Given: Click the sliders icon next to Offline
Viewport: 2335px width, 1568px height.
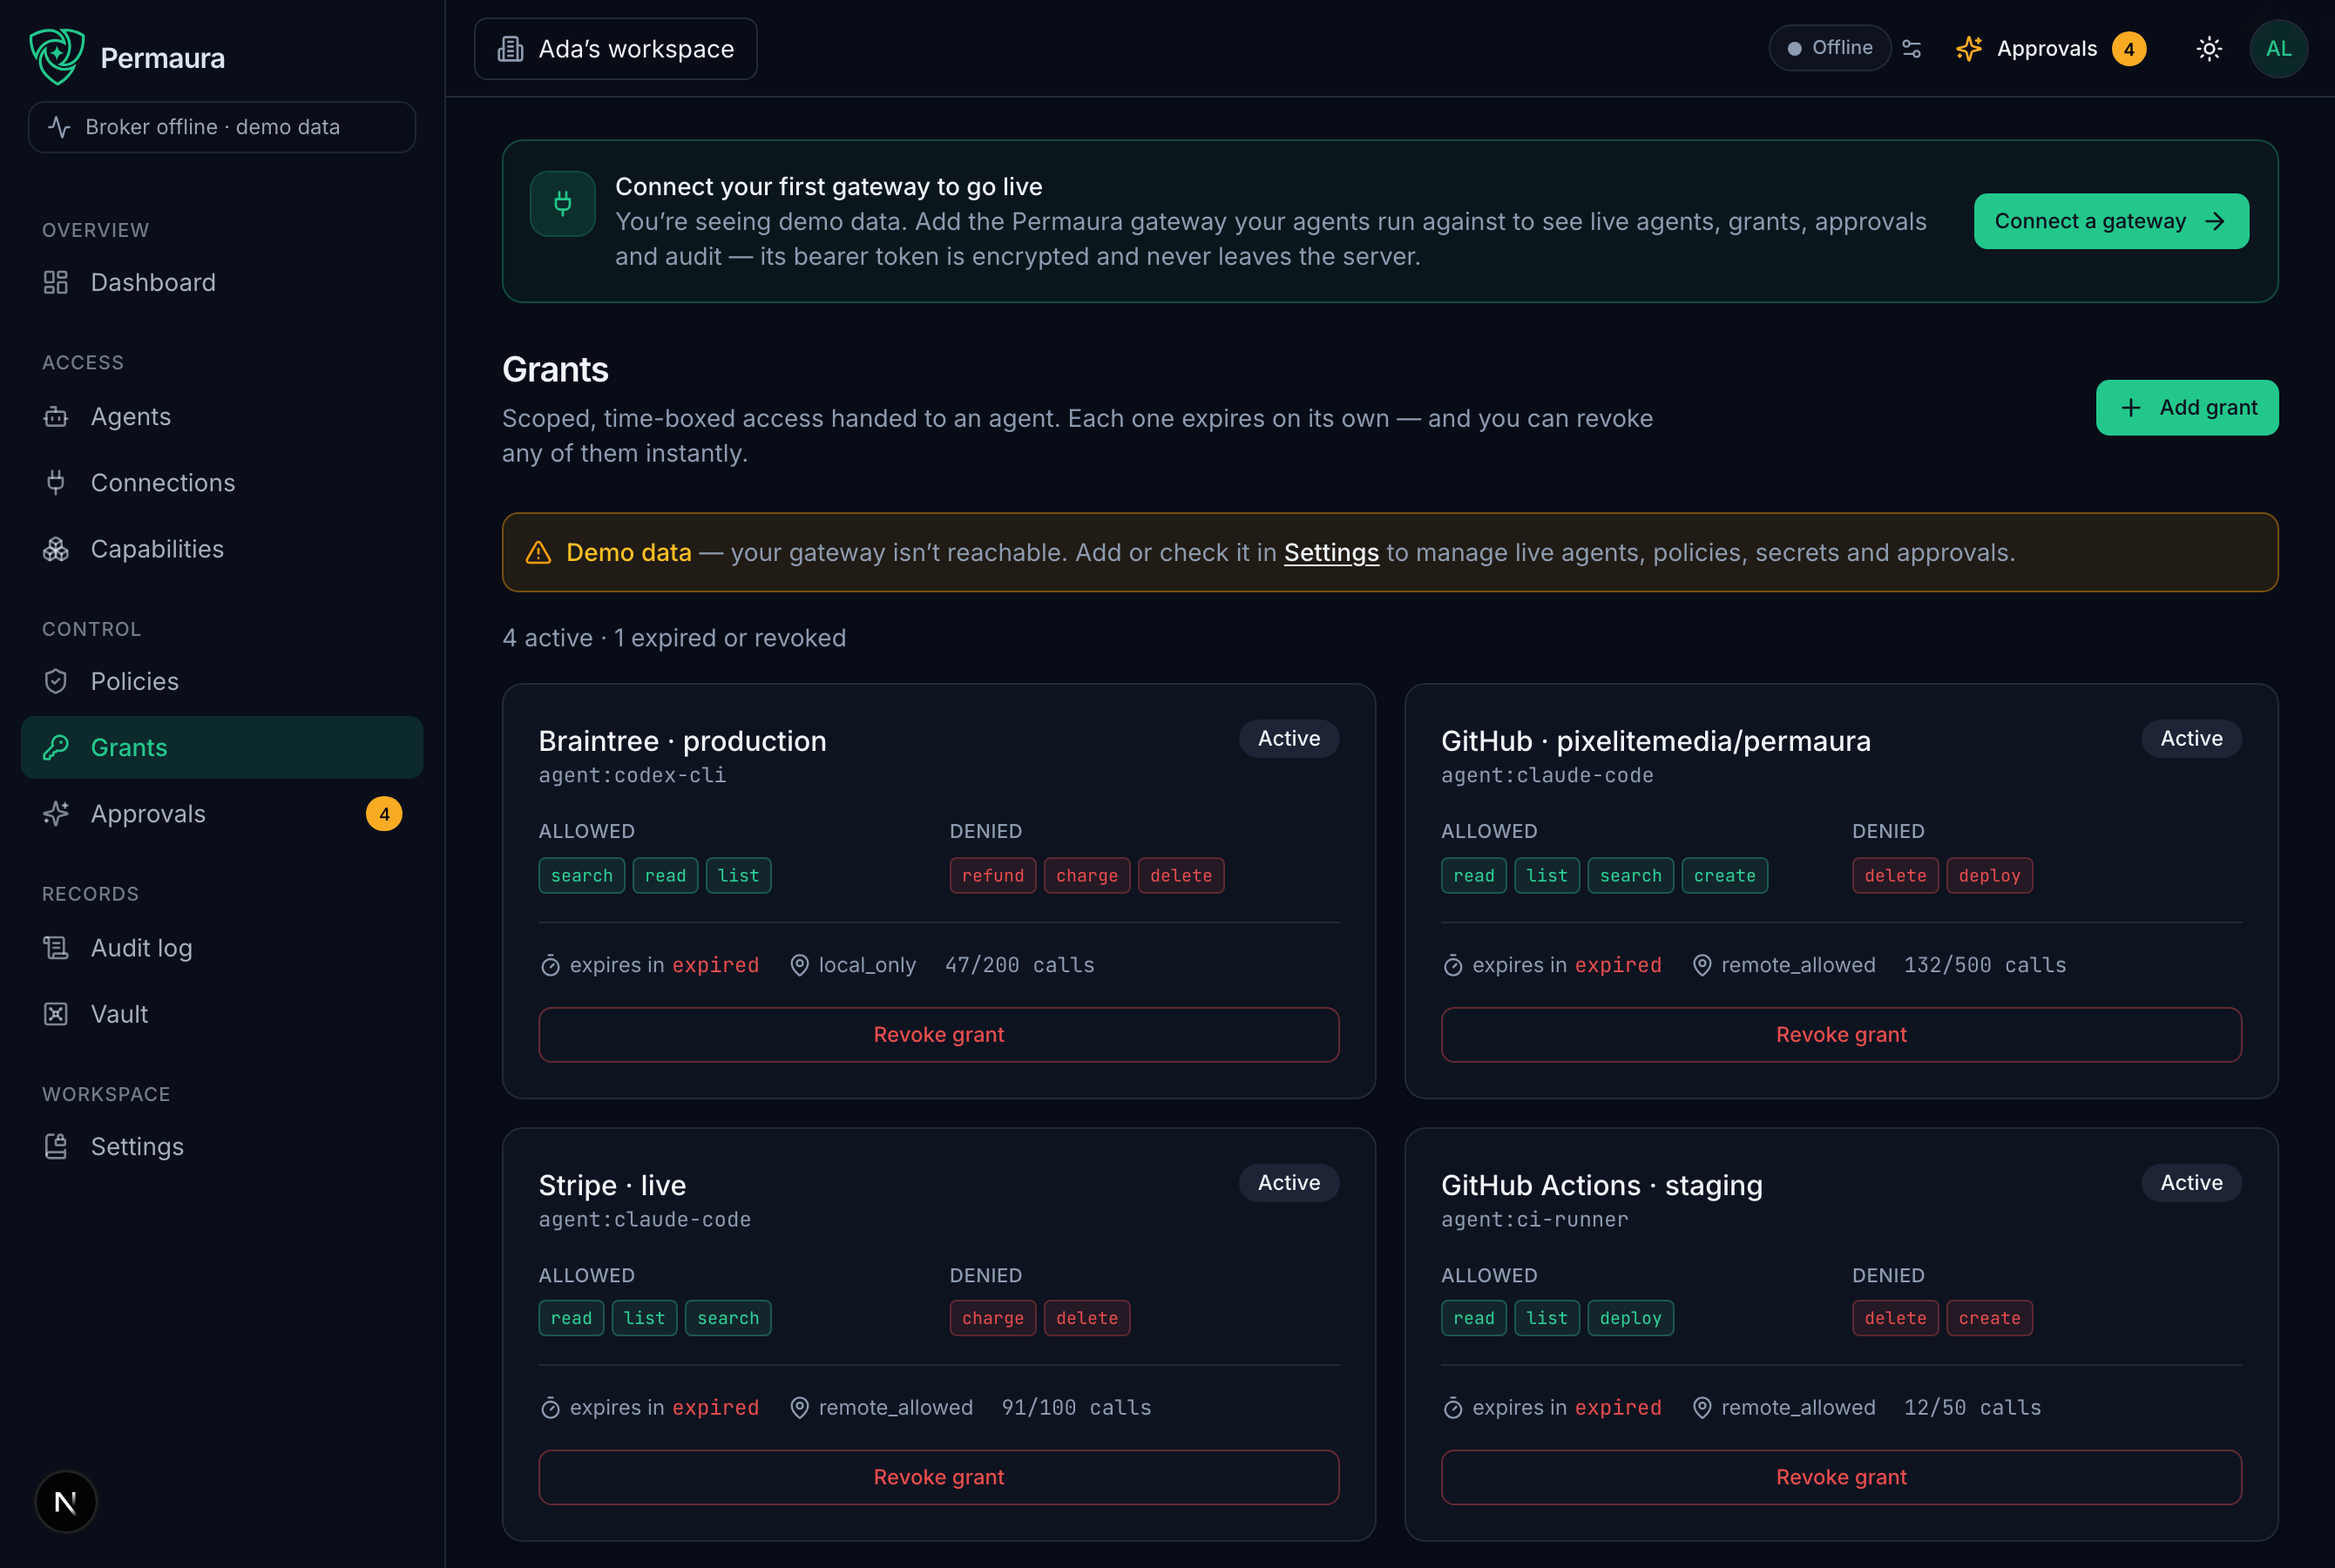Looking at the screenshot, I should 1911,48.
